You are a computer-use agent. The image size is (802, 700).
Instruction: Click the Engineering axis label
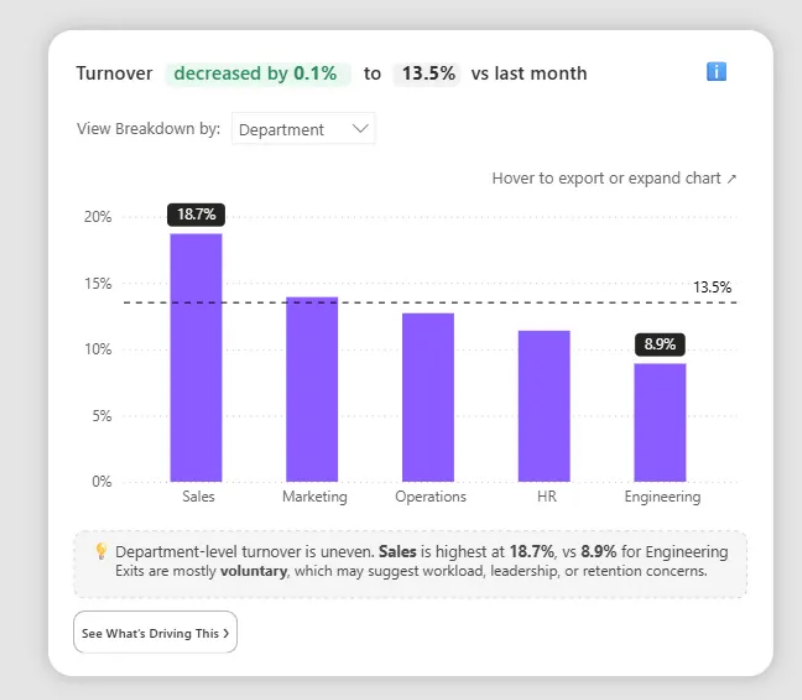662,496
